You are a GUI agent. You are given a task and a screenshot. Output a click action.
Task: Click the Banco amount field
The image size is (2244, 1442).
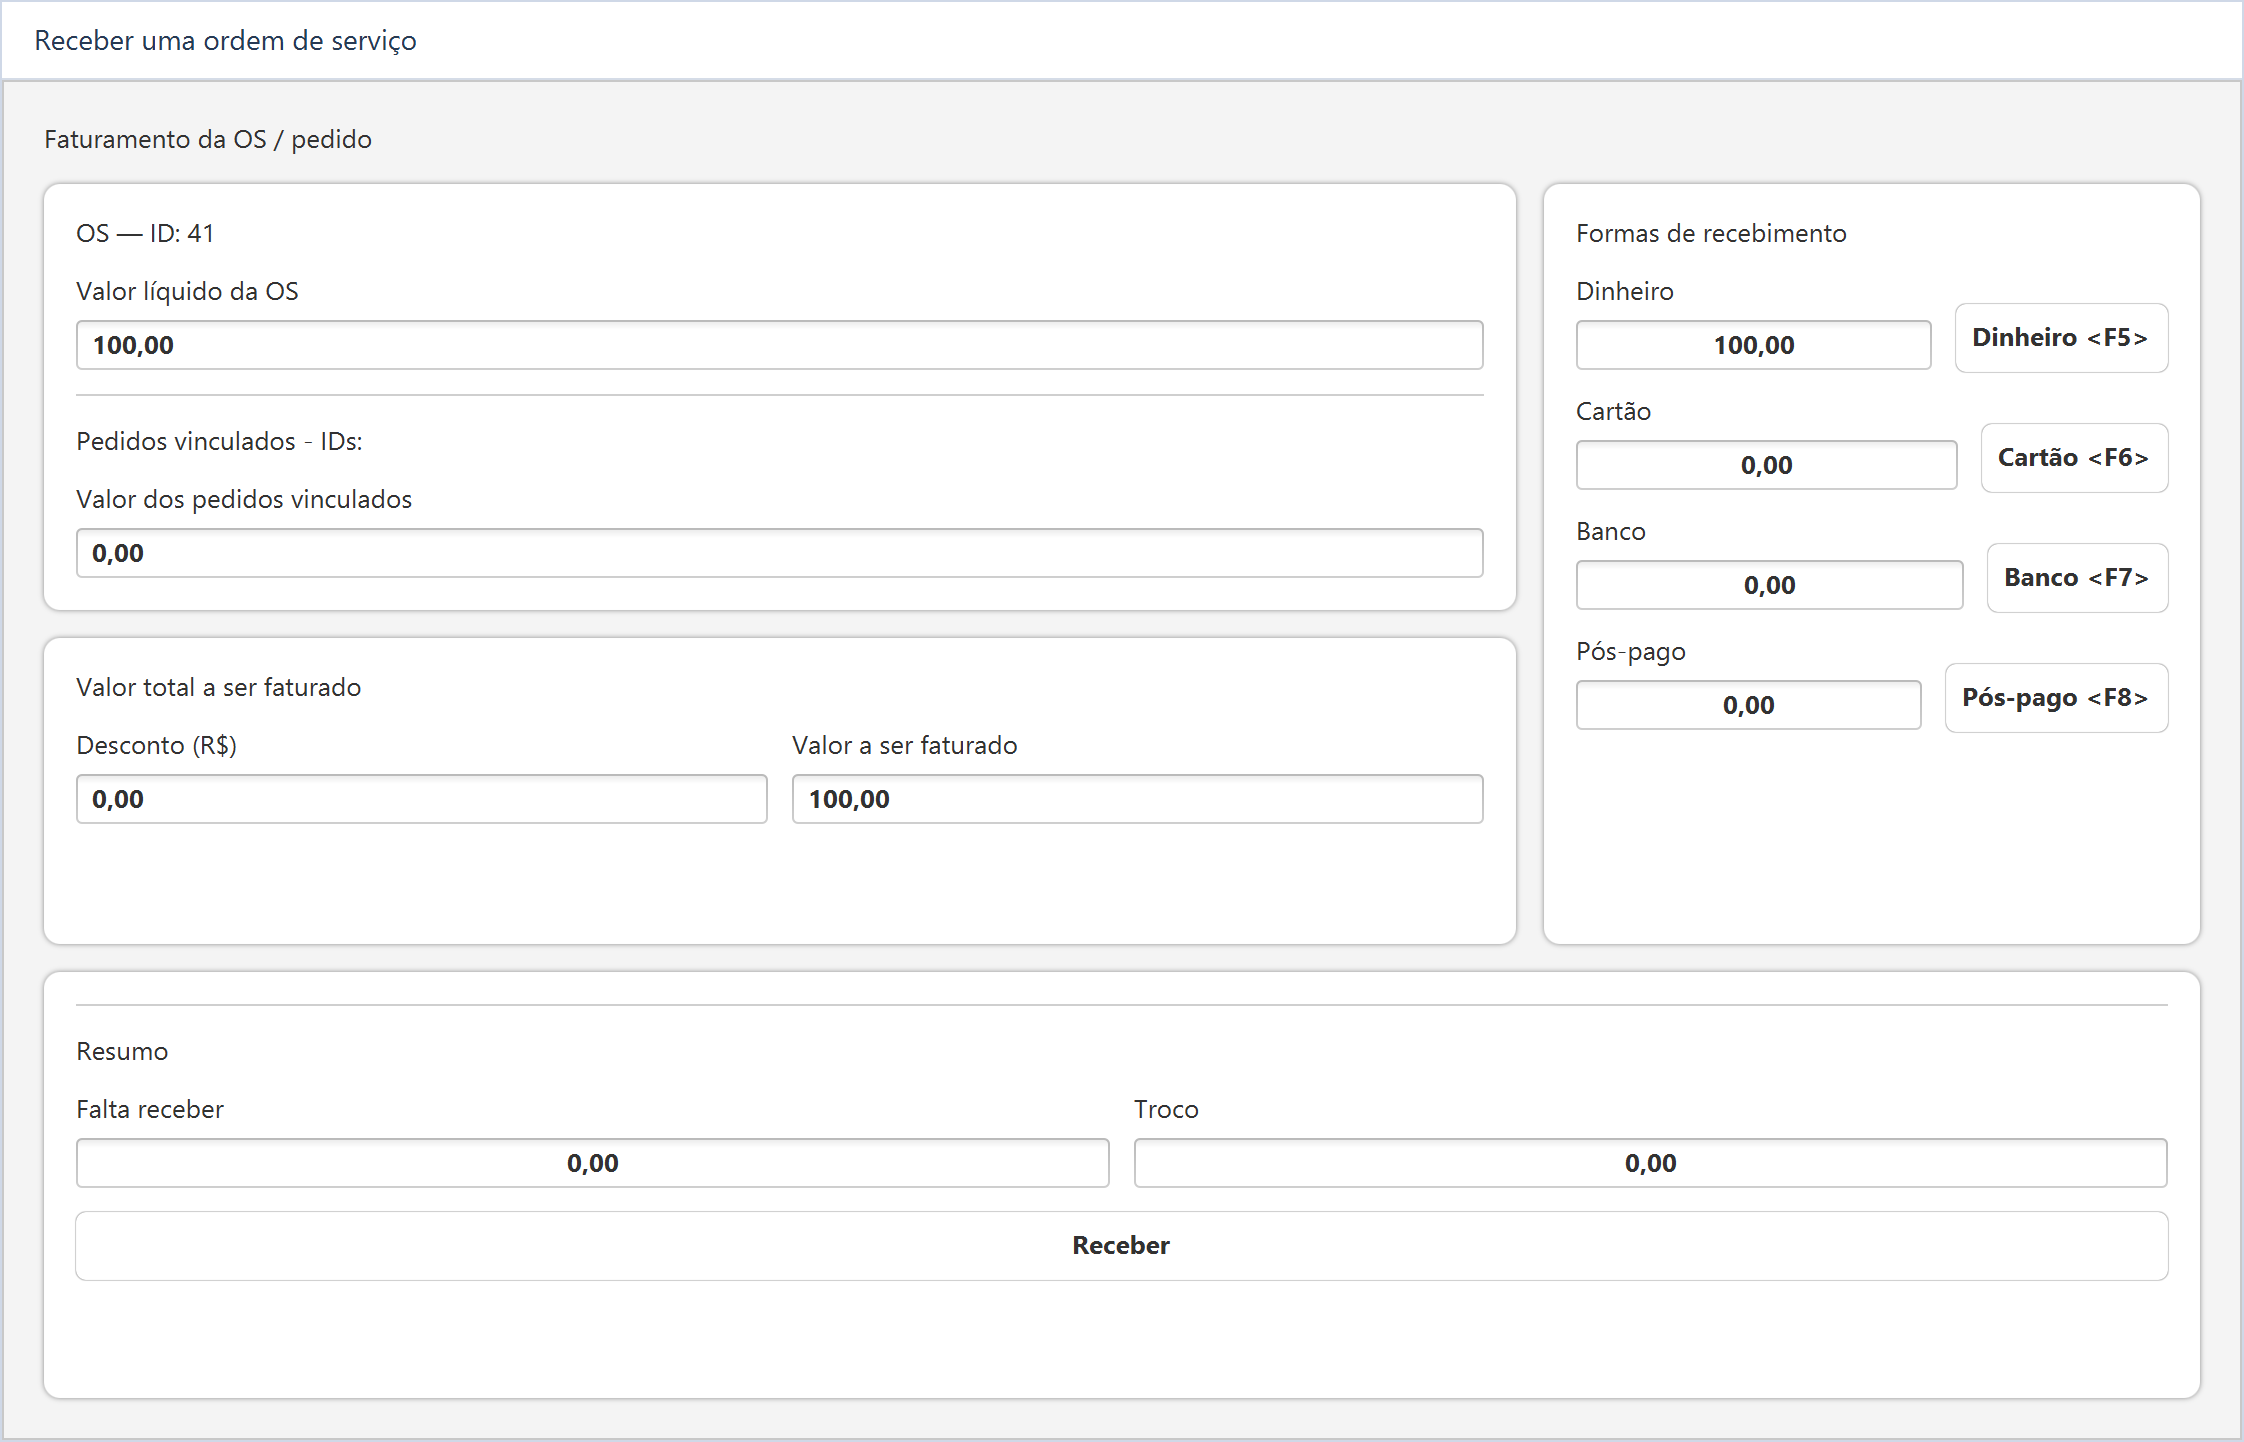[x=1769, y=585]
